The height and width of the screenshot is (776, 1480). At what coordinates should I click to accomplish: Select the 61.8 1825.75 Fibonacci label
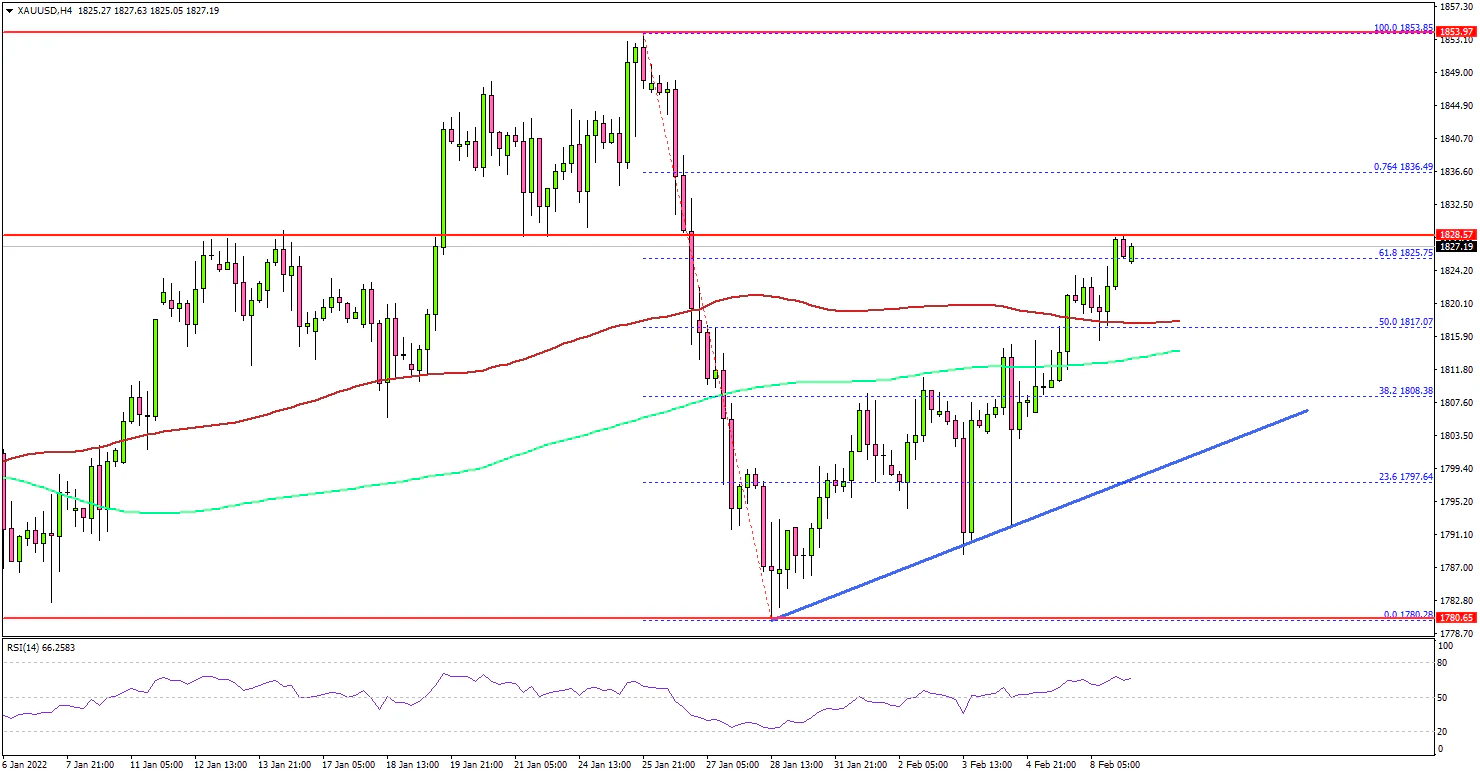pos(1404,253)
